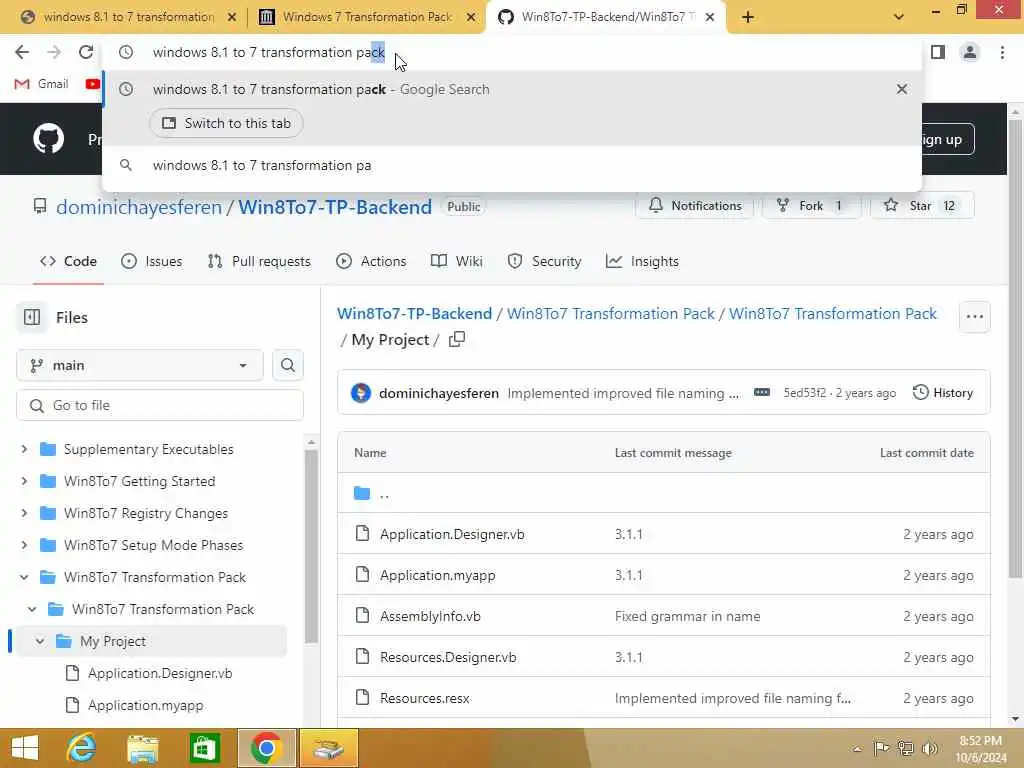The image size is (1024, 768).
Task: Open the Actions tab
Action: click(371, 261)
